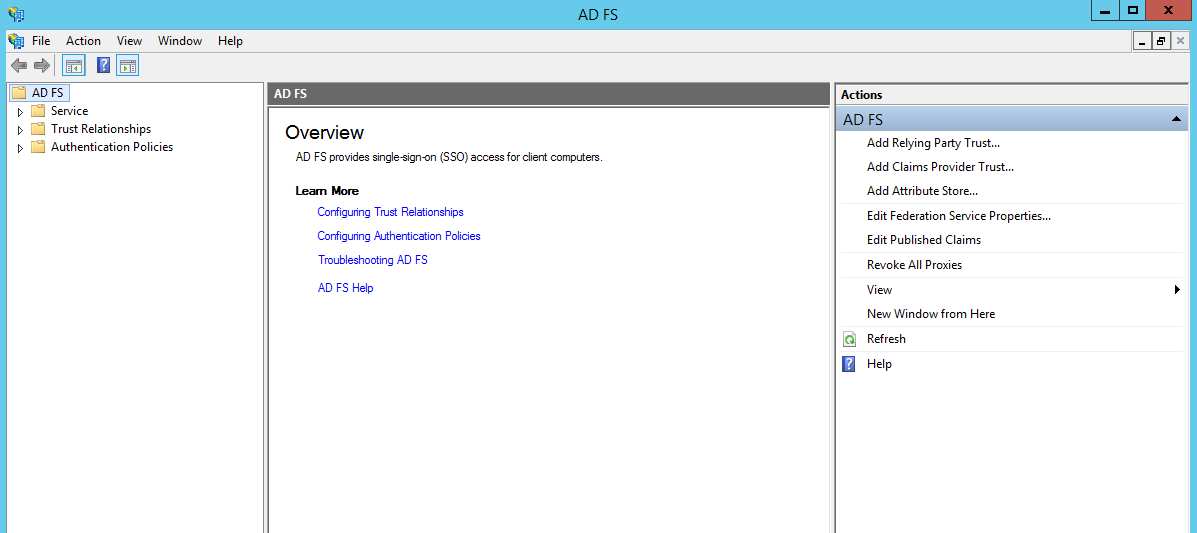
Task: Toggle the Show/Hide Console Tree icon
Action: tap(73, 66)
